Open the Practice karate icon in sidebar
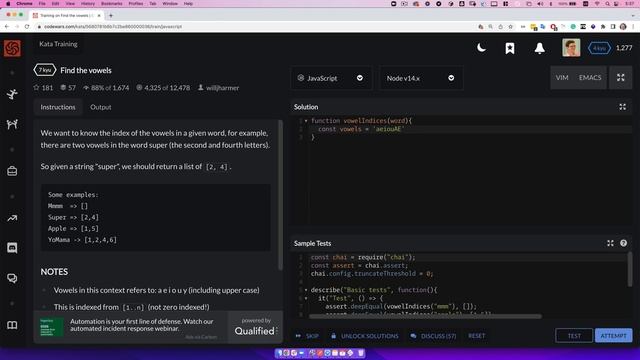Viewport: 640px width, 360px height. point(12,94)
